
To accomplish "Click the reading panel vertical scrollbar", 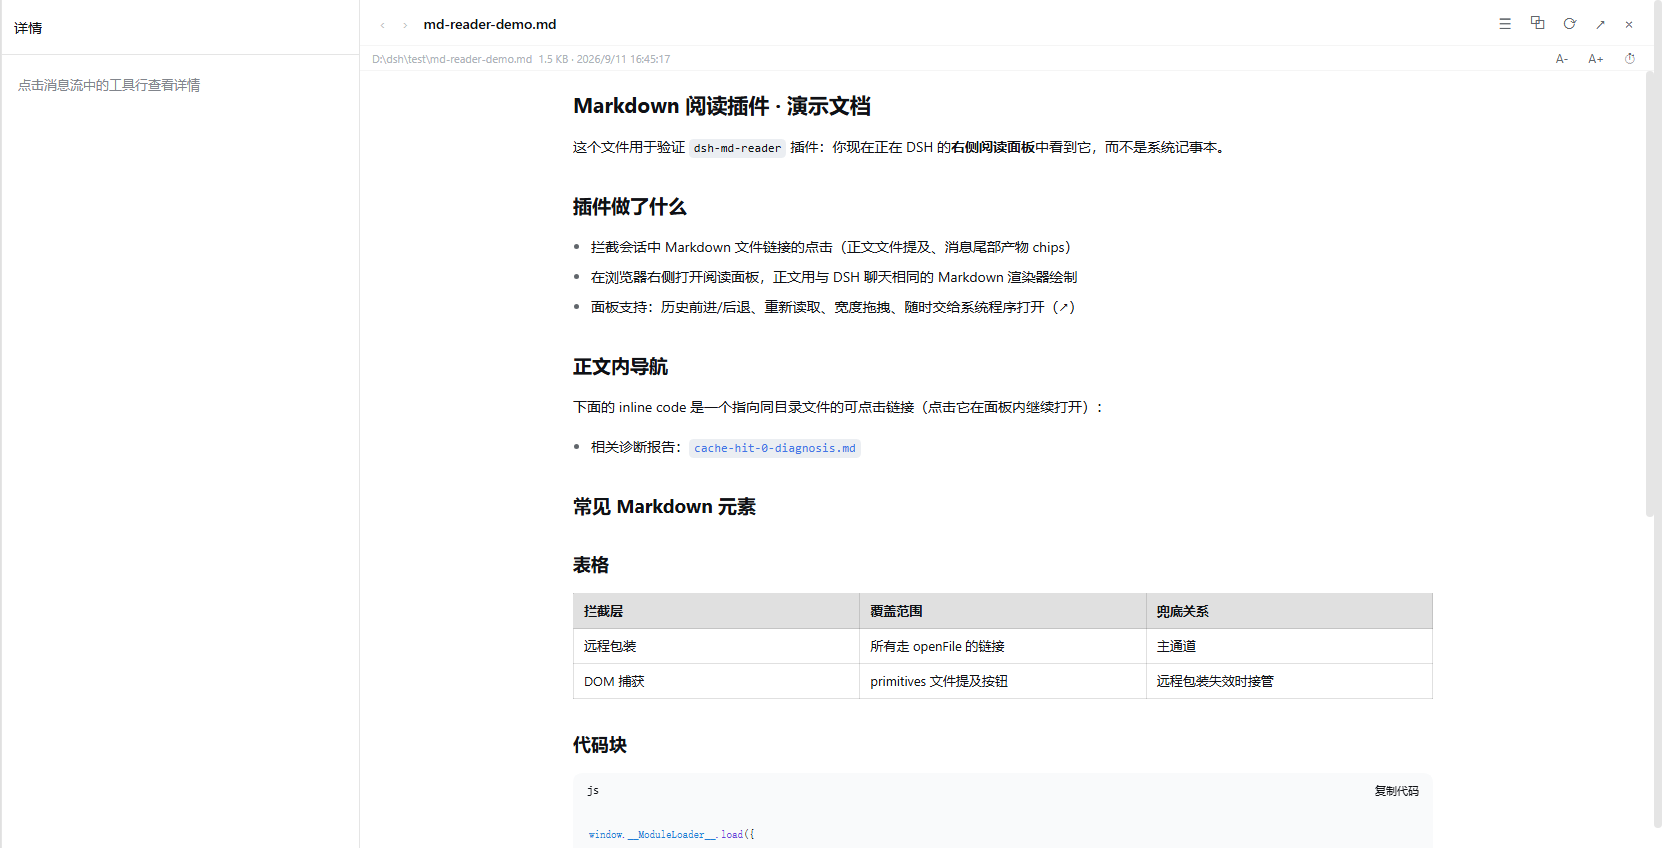I will click(1650, 294).
